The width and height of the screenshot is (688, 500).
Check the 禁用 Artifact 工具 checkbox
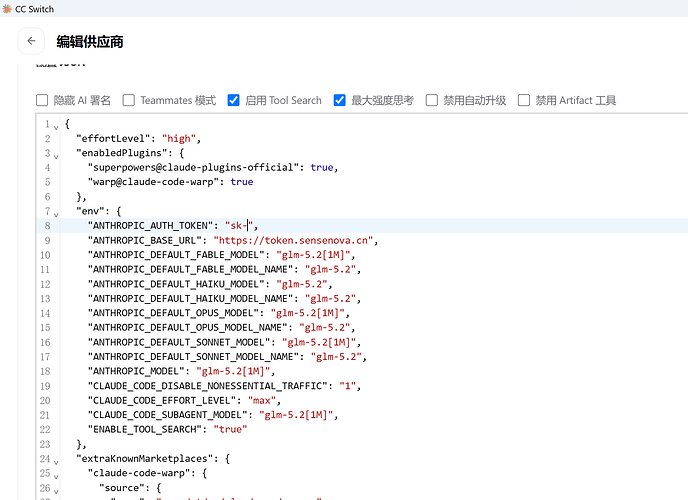(524, 100)
